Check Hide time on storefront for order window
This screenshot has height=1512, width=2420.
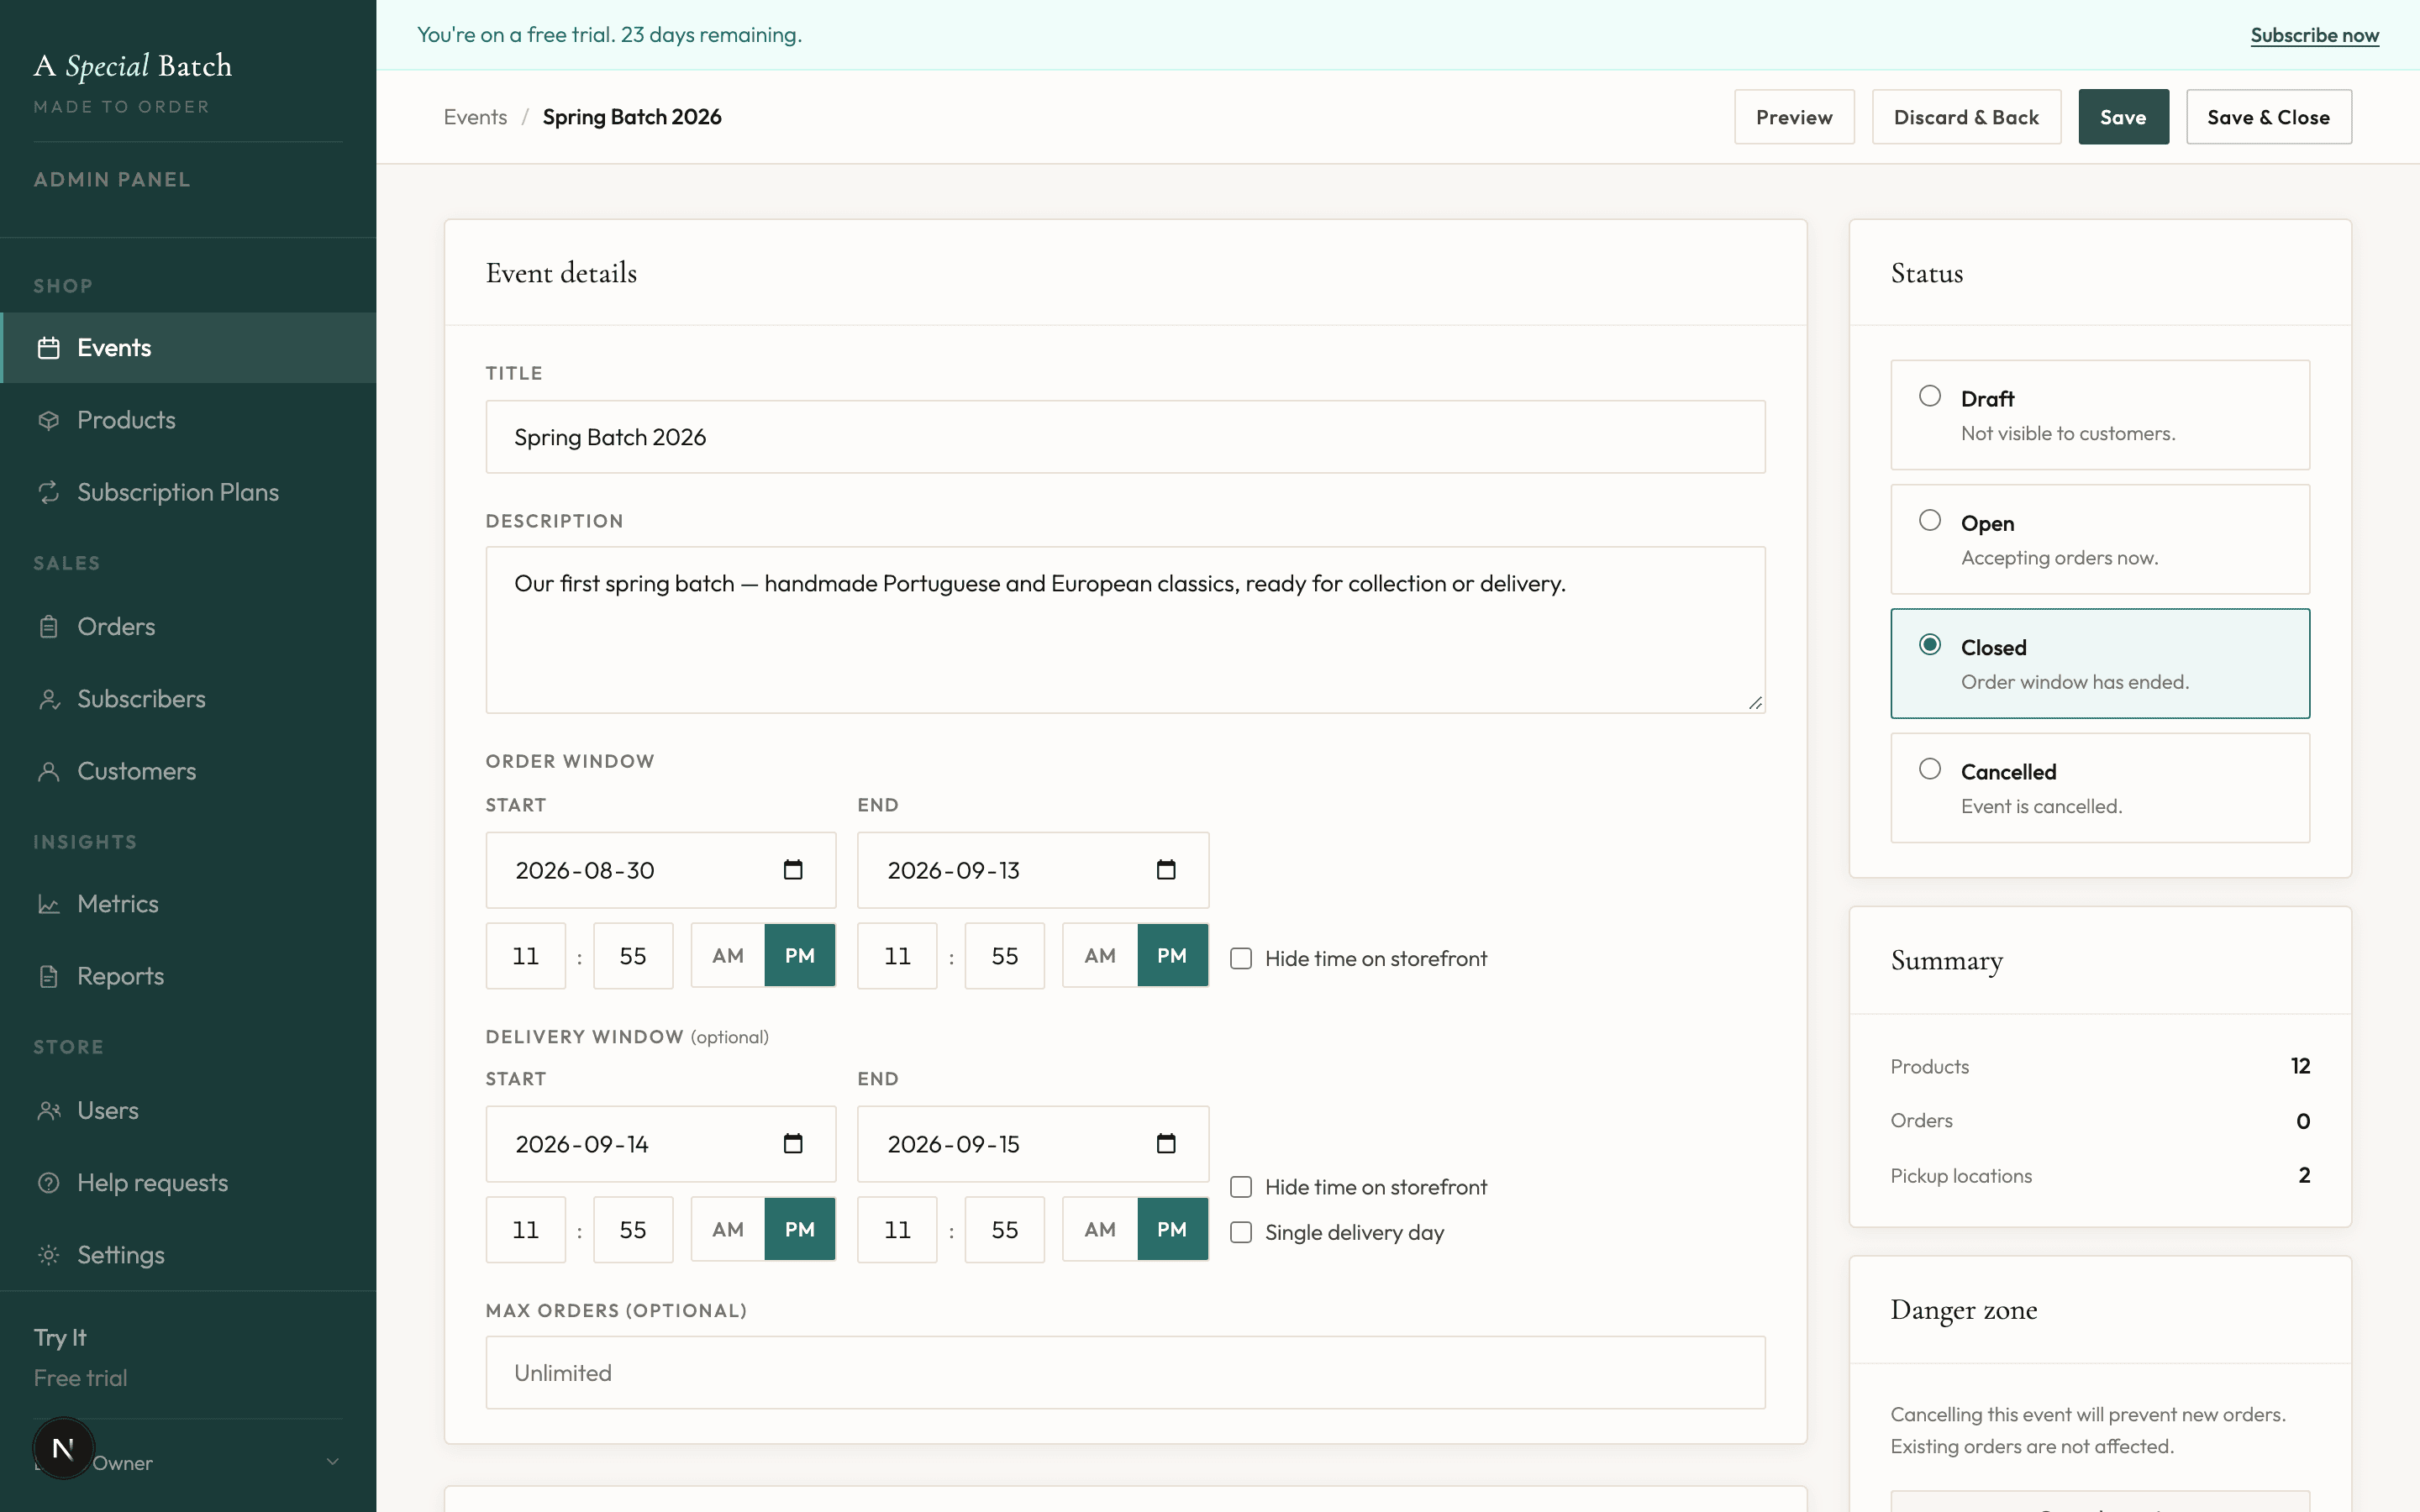click(1241, 958)
